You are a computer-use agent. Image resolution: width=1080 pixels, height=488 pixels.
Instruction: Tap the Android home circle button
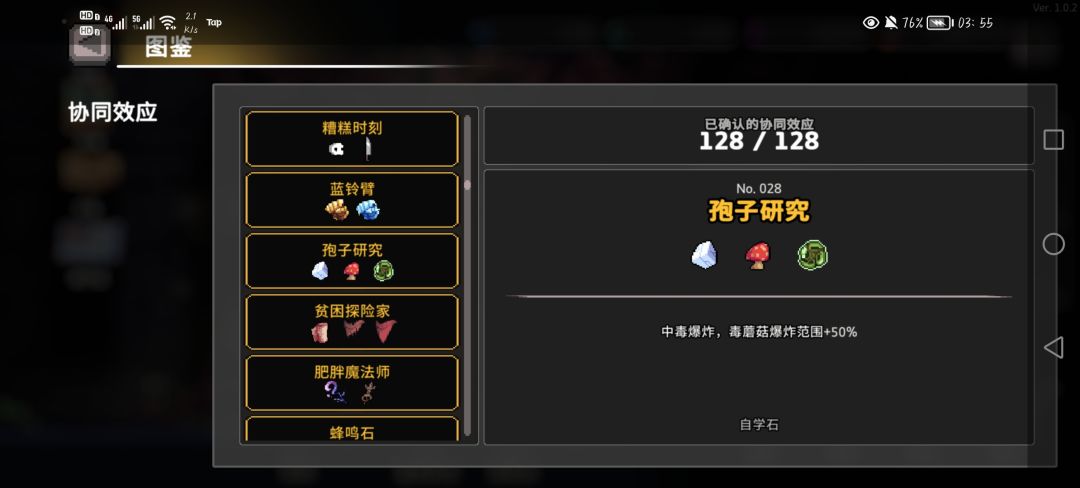(1053, 244)
